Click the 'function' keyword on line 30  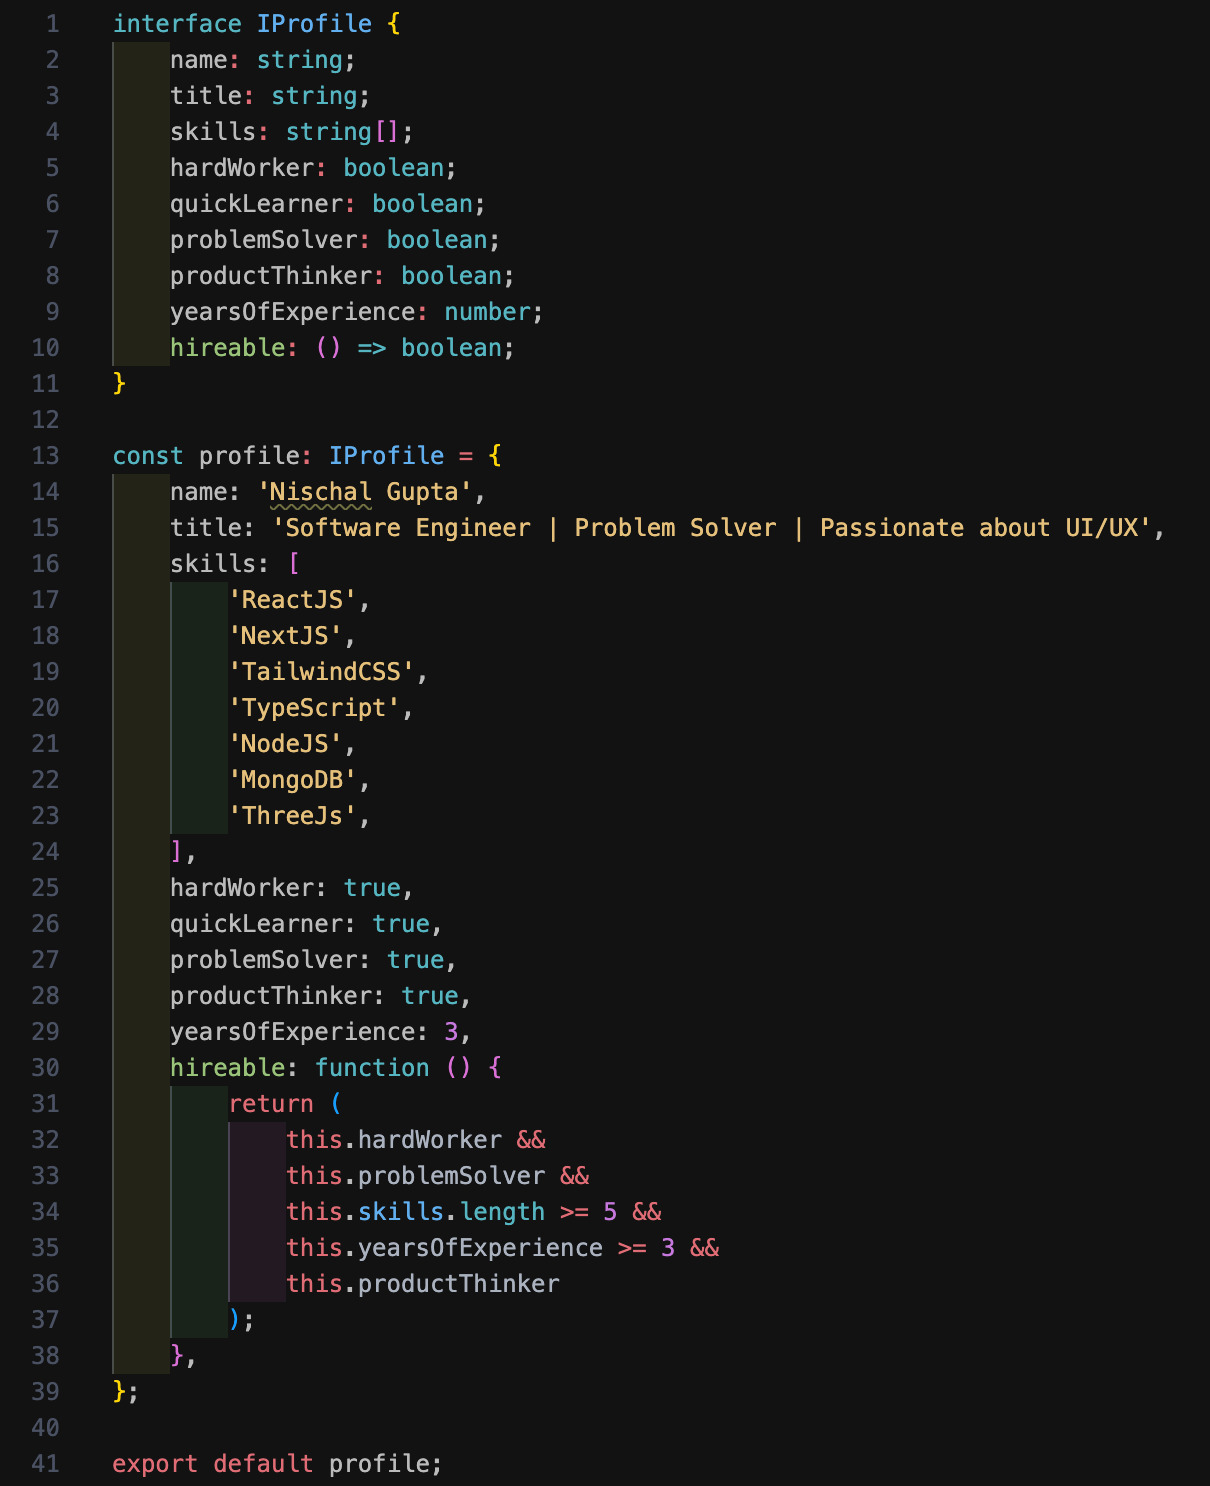[x=372, y=1068]
